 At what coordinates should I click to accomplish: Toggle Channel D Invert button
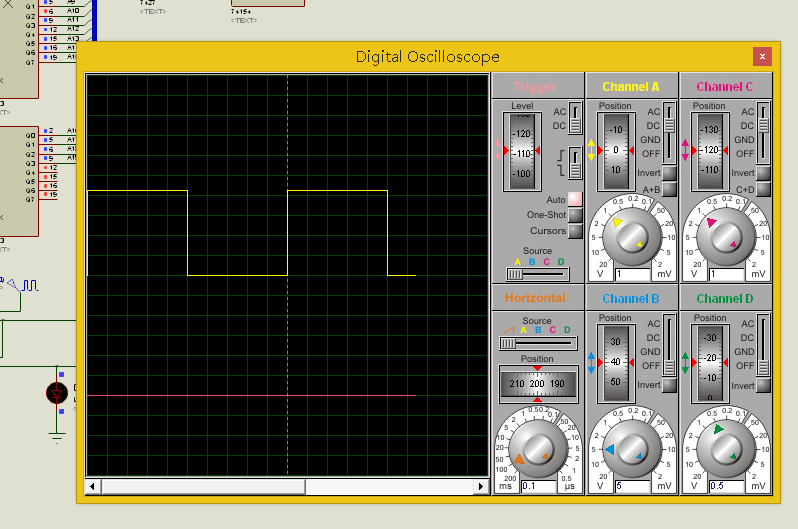pyautogui.click(x=763, y=385)
